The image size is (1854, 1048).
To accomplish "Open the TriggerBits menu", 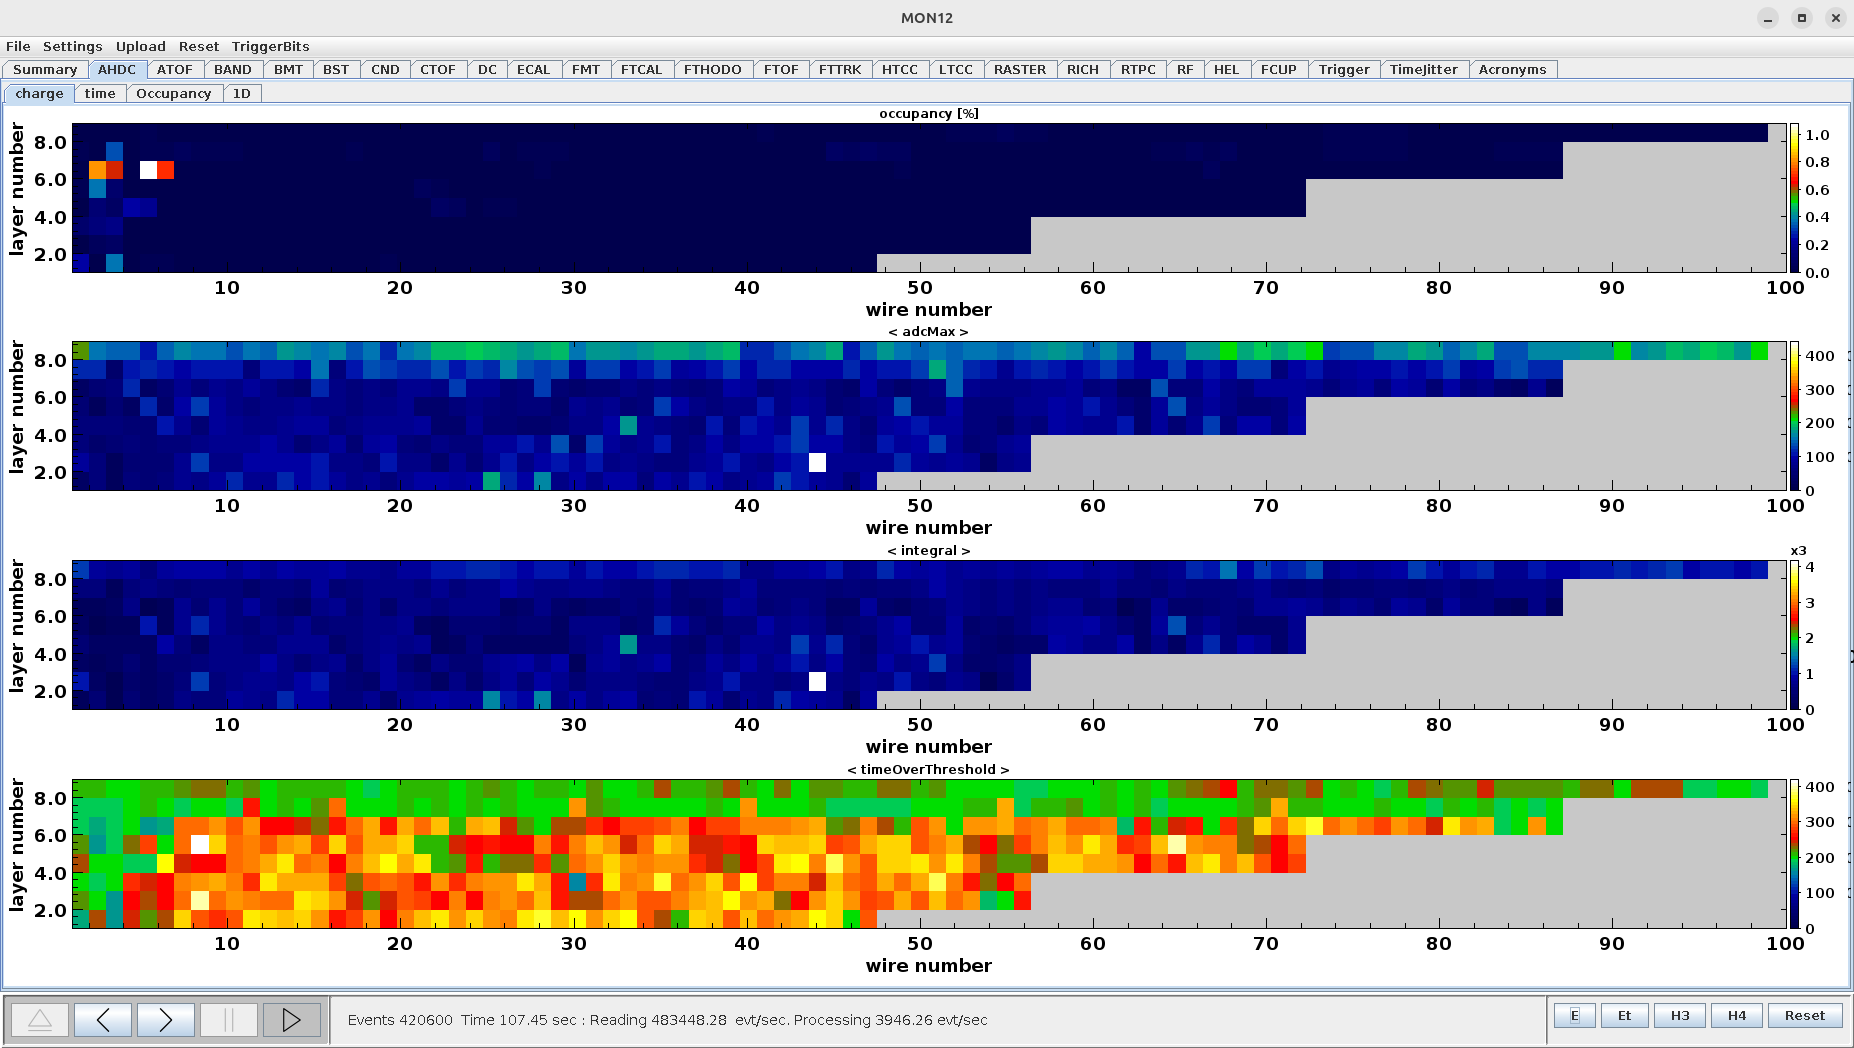I will click(271, 46).
